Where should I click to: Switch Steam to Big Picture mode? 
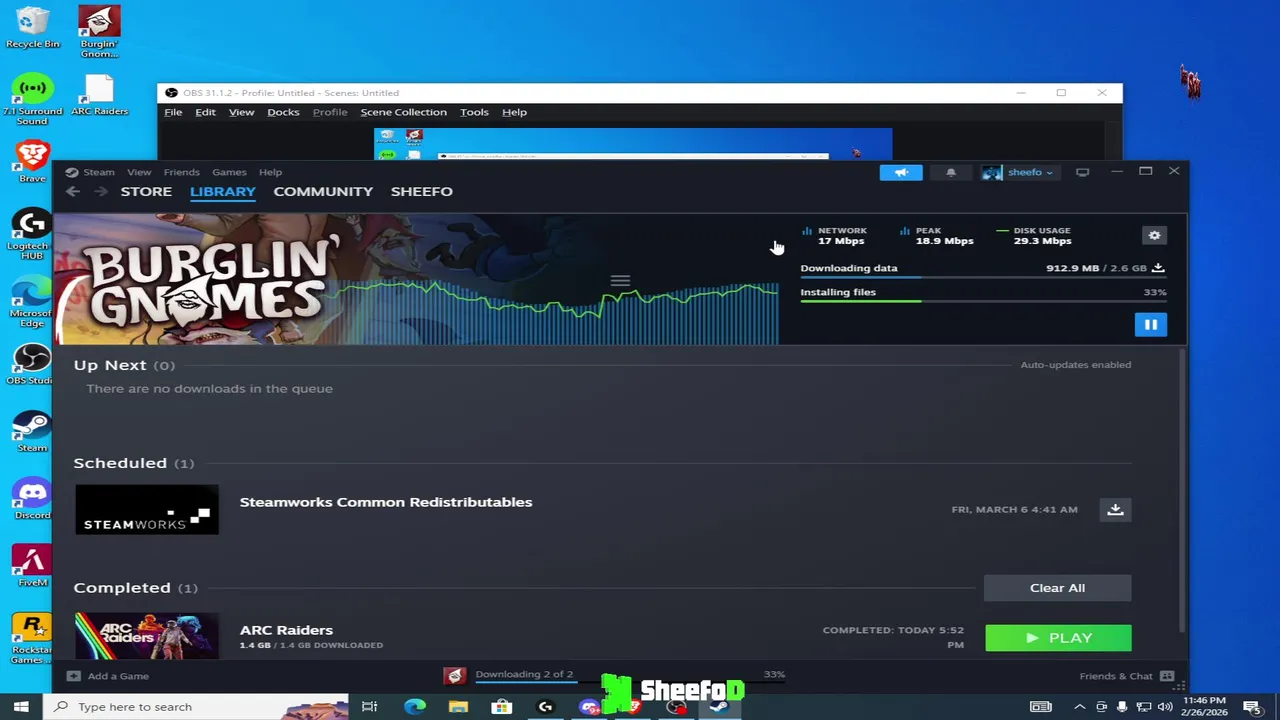pos(1082,172)
